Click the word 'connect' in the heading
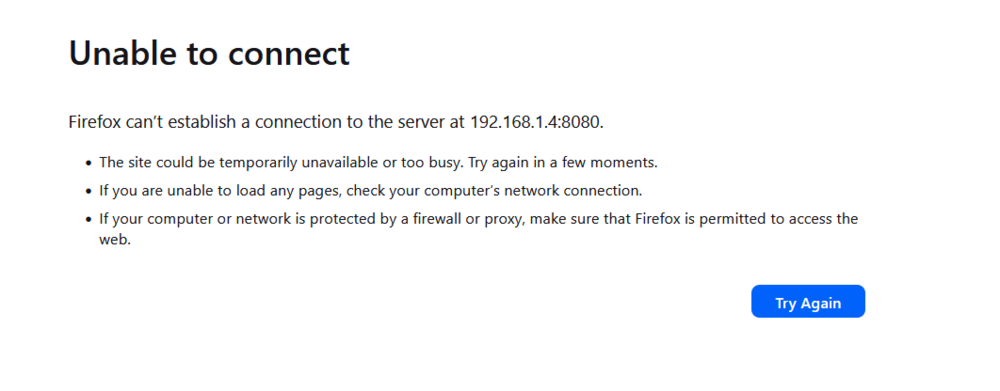The width and height of the screenshot is (1000, 391). click(x=288, y=53)
